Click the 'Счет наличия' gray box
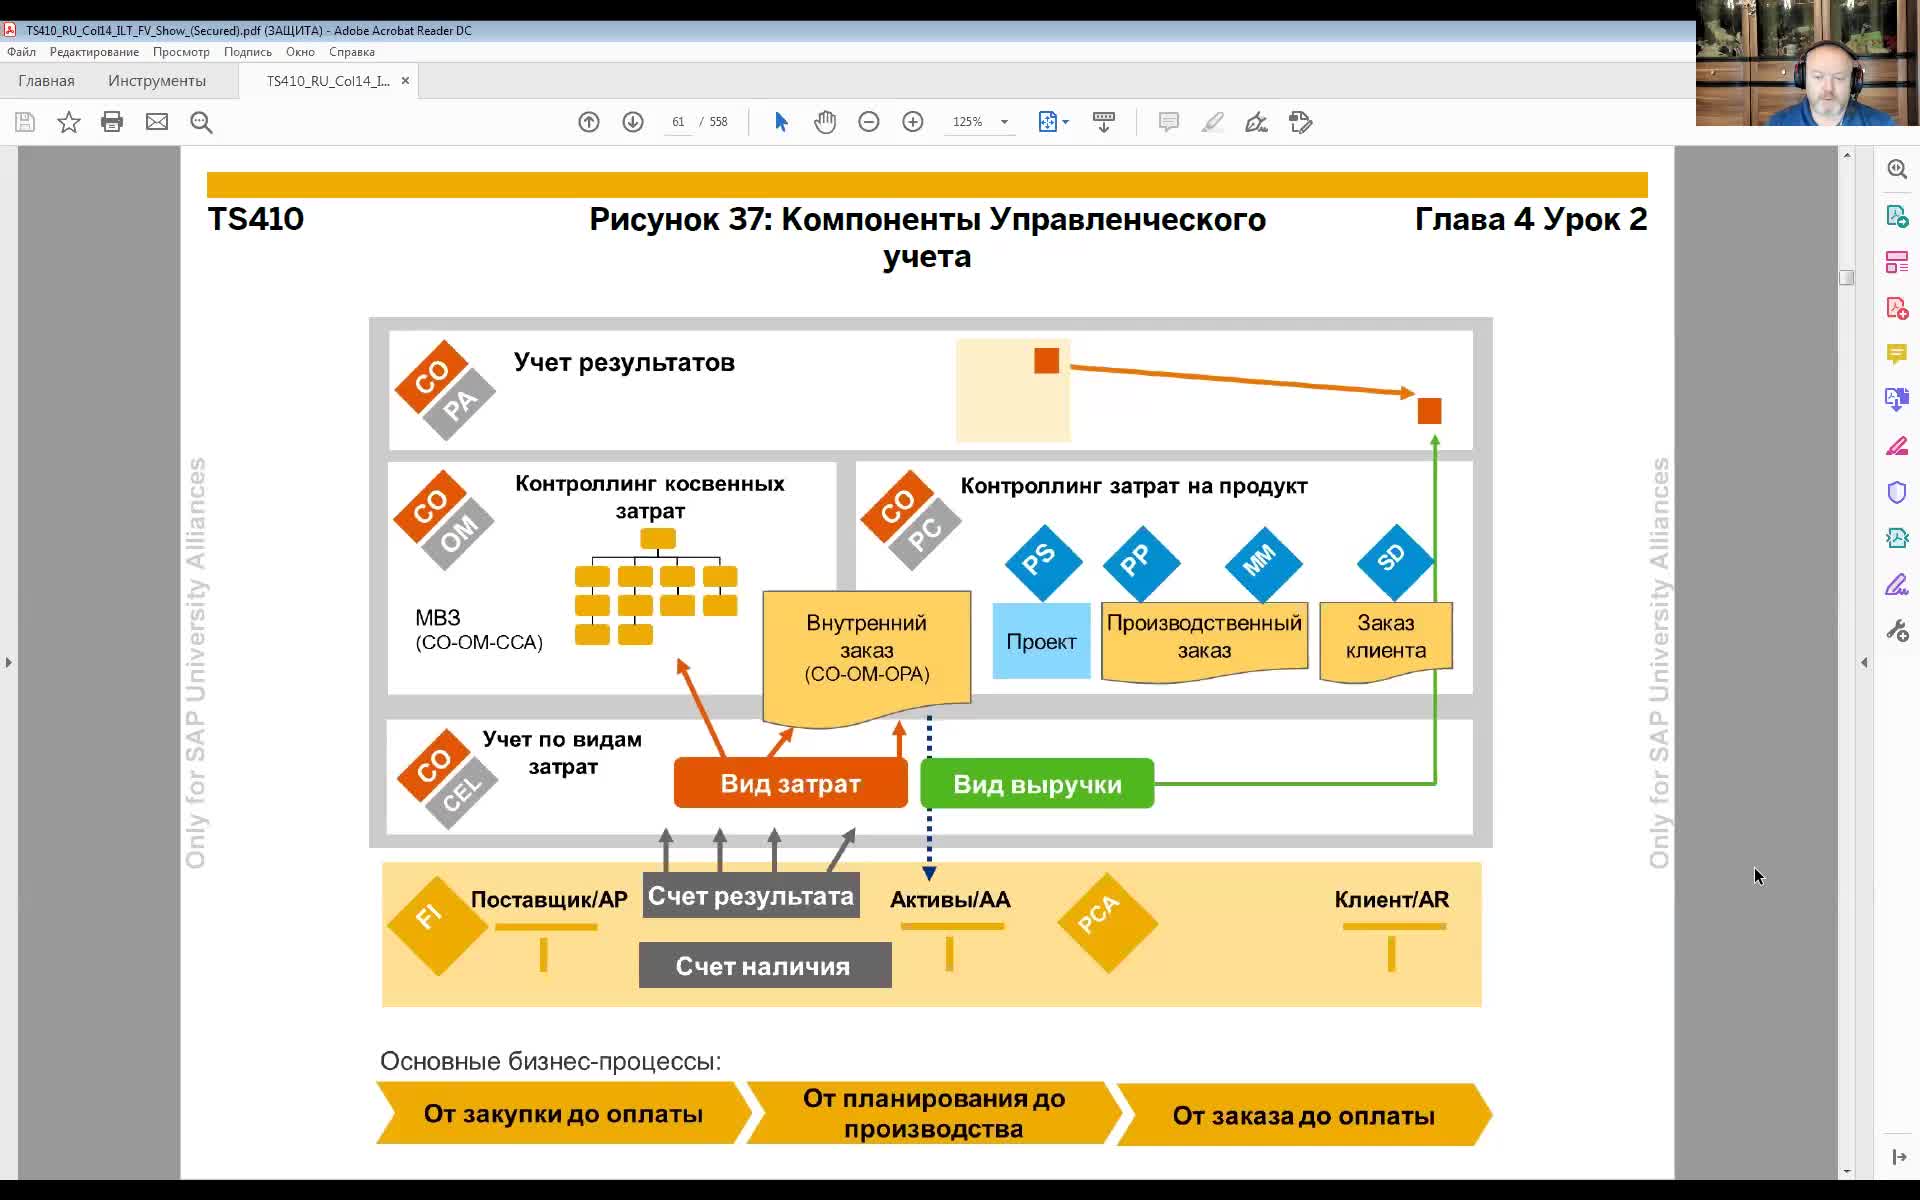The height and width of the screenshot is (1200, 1920). [765, 966]
